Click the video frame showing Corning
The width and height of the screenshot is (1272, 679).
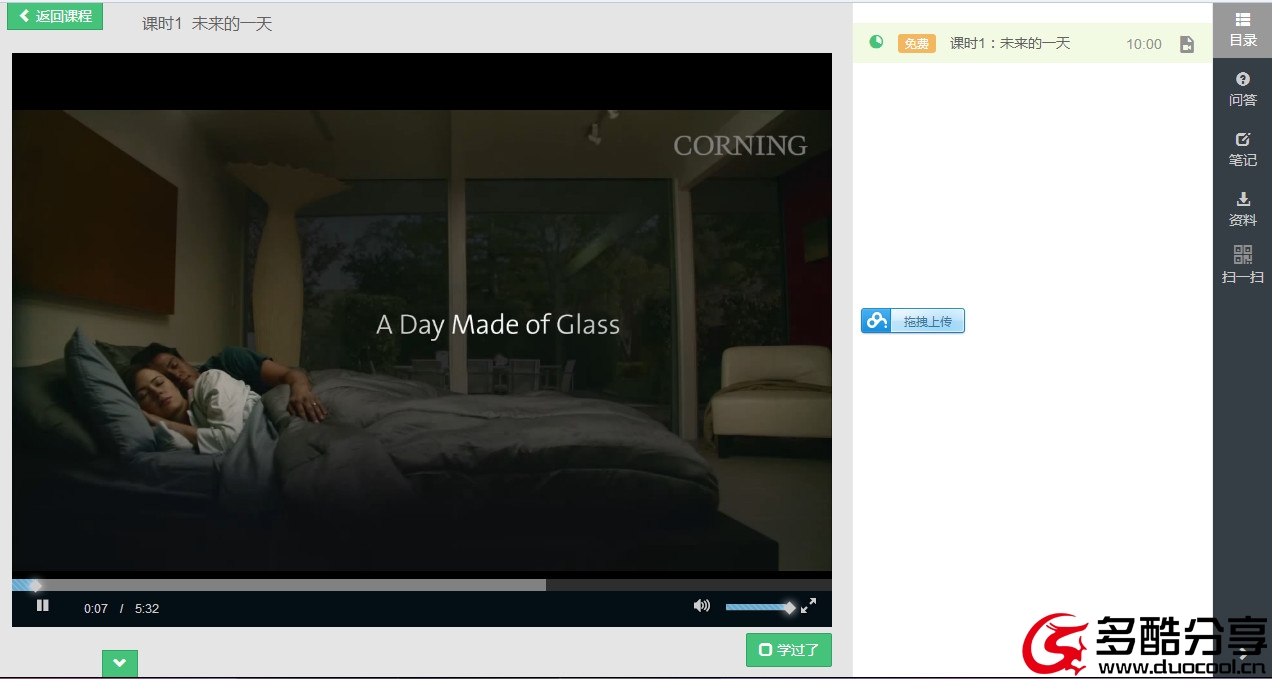pos(422,340)
